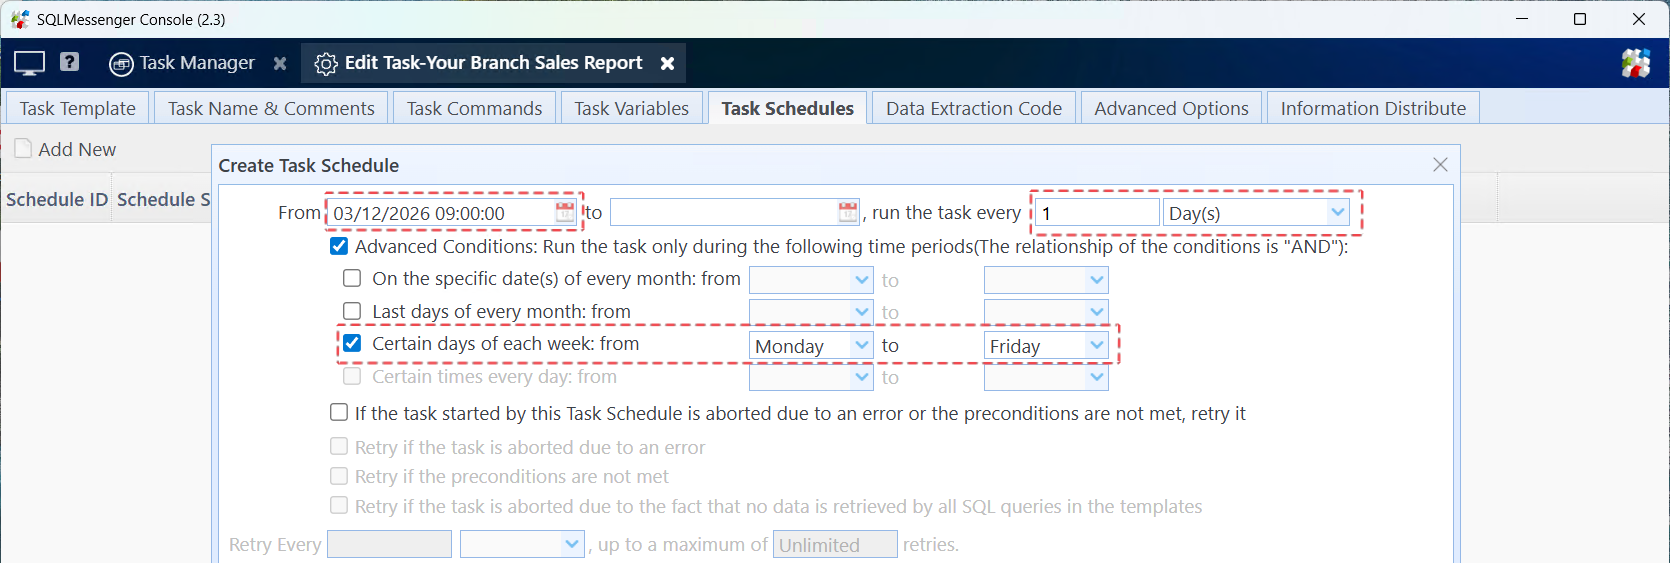Check Retry if no data is retrieved checkbox
The height and width of the screenshot is (563, 1670).
[x=339, y=505]
